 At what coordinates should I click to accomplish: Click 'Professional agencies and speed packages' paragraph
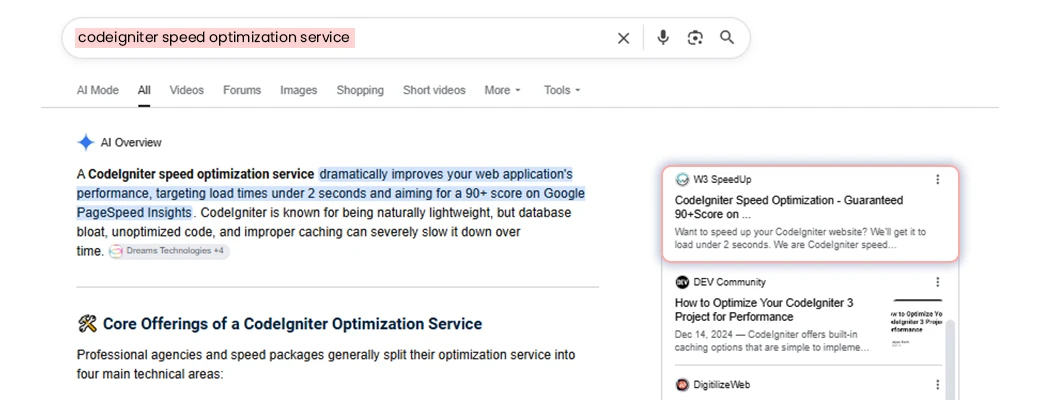click(326, 364)
